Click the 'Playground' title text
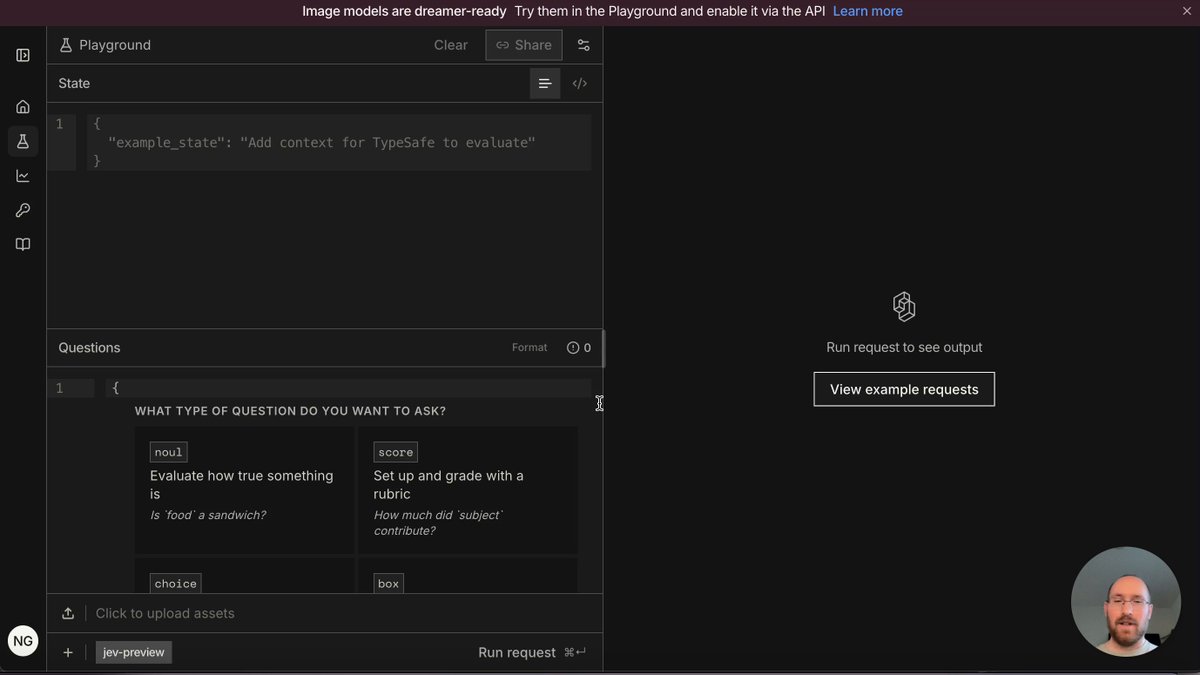 click(x=115, y=45)
